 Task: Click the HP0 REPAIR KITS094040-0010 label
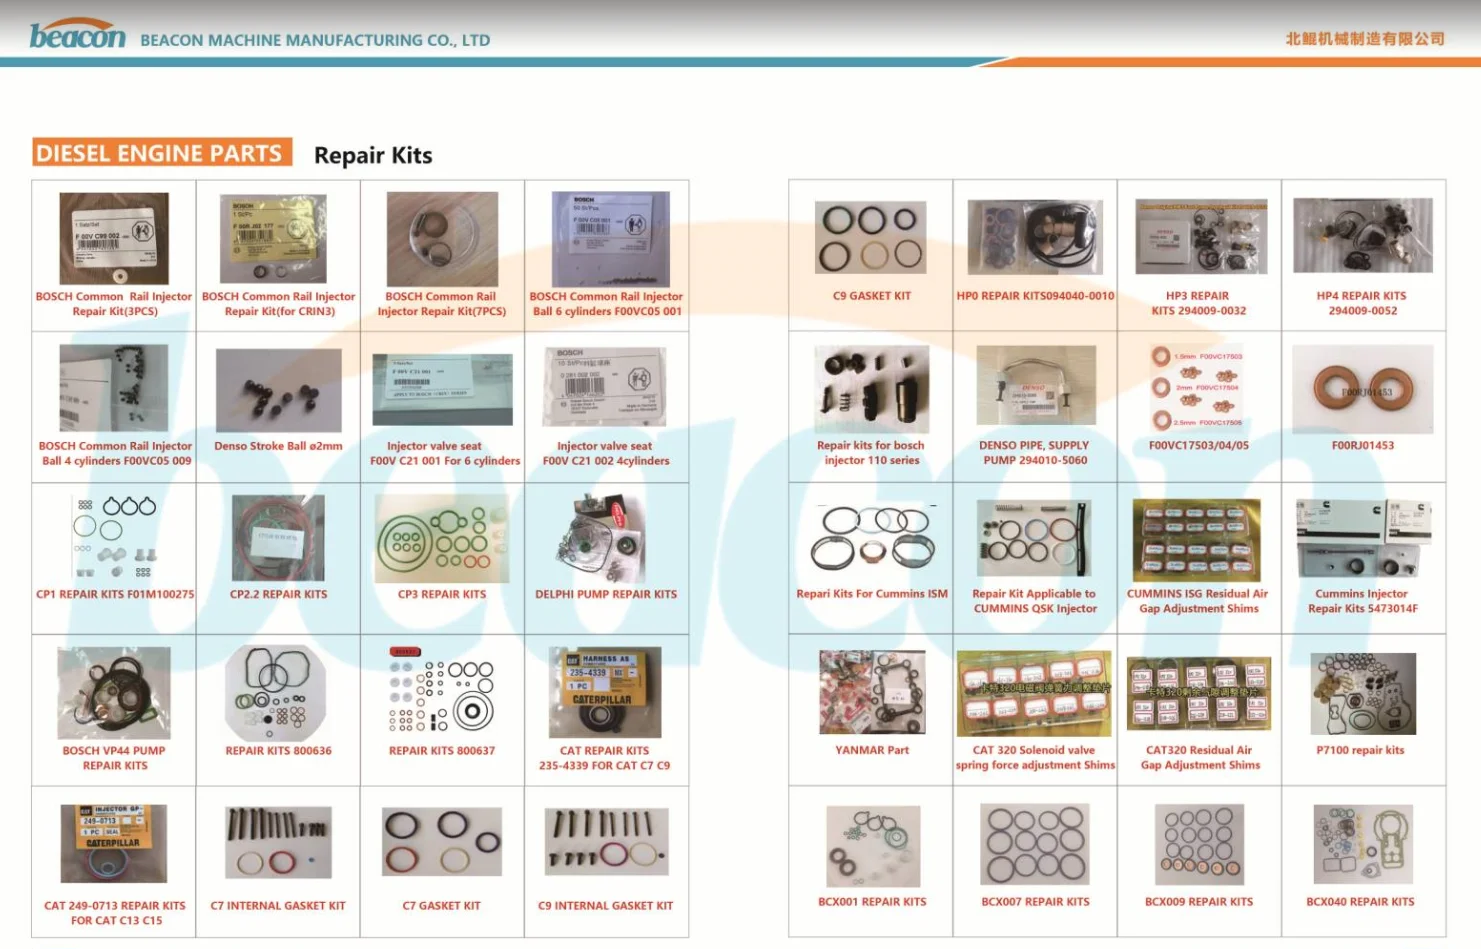[x=1035, y=296]
